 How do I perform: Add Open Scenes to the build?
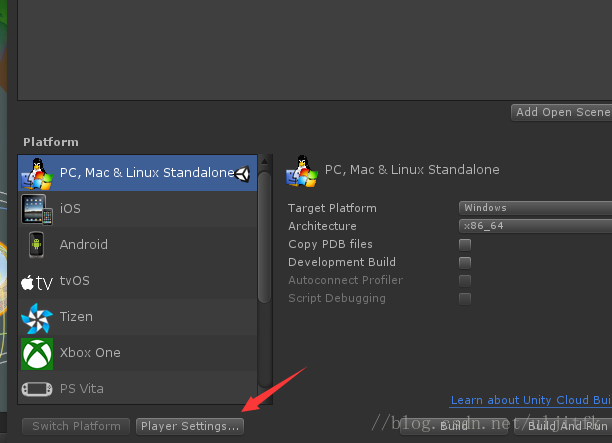coord(562,112)
